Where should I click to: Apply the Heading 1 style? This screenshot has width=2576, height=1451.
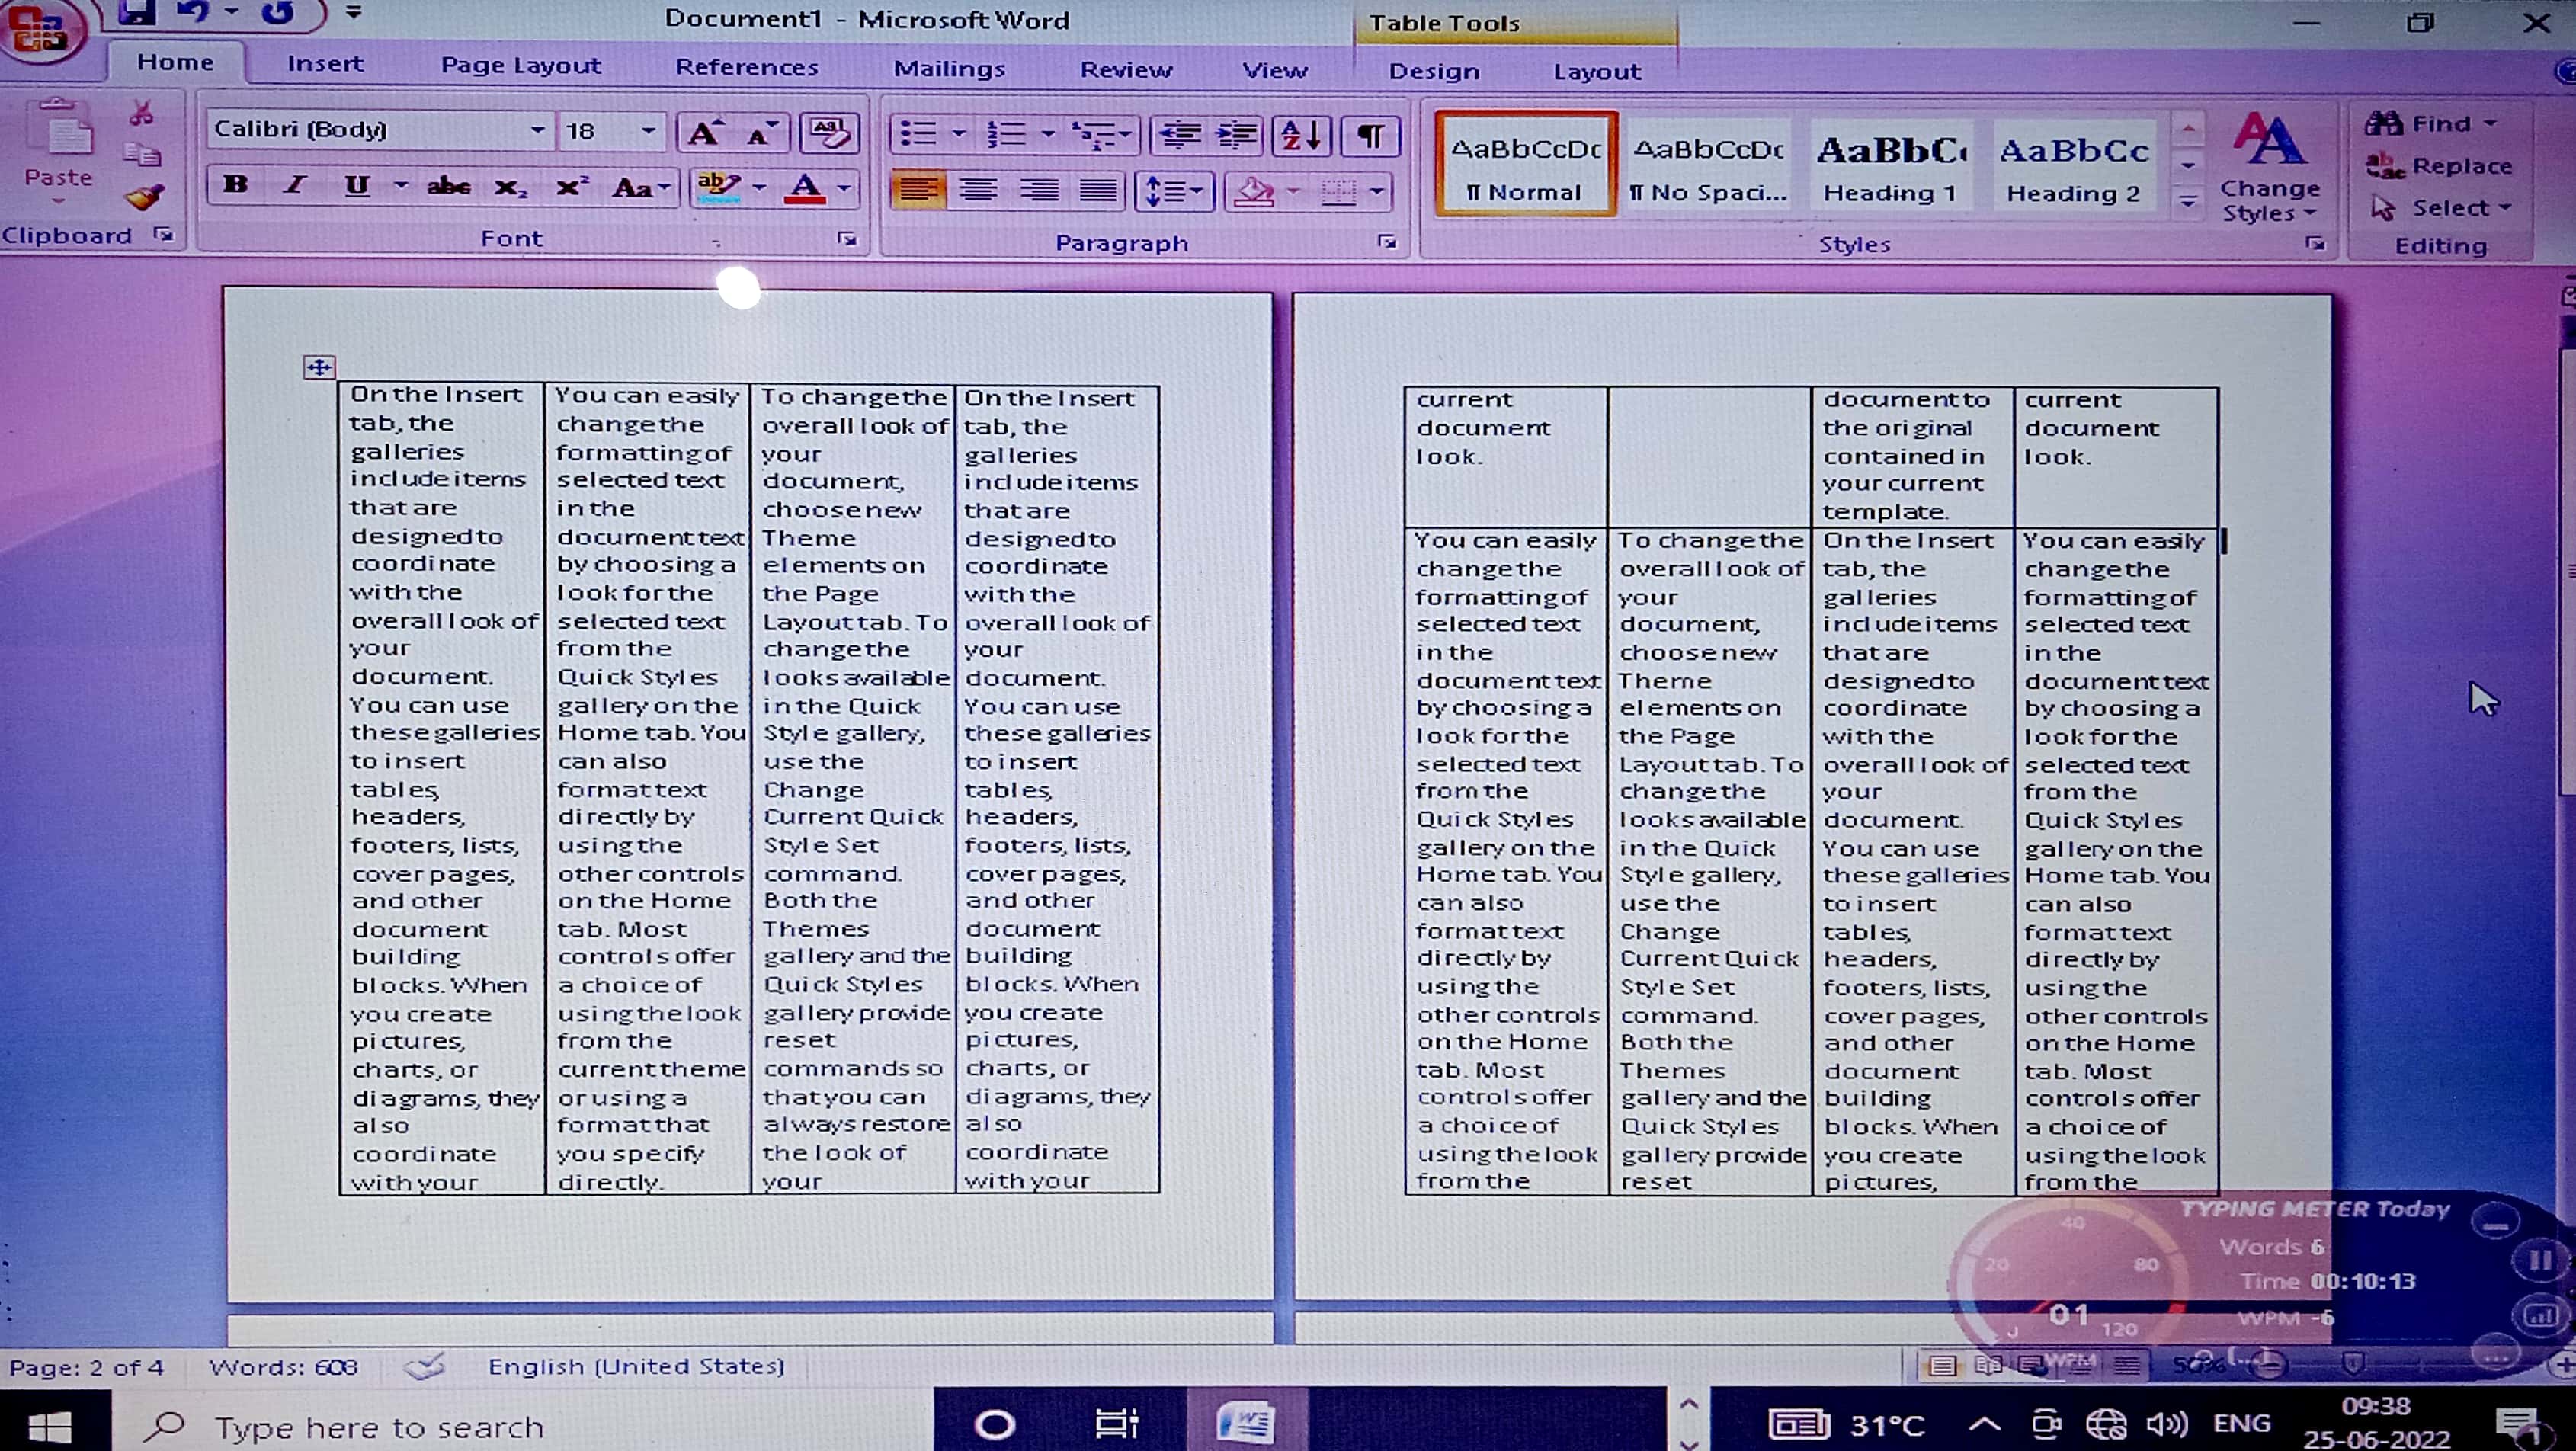pyautogui.click(x=1890, y=167)
